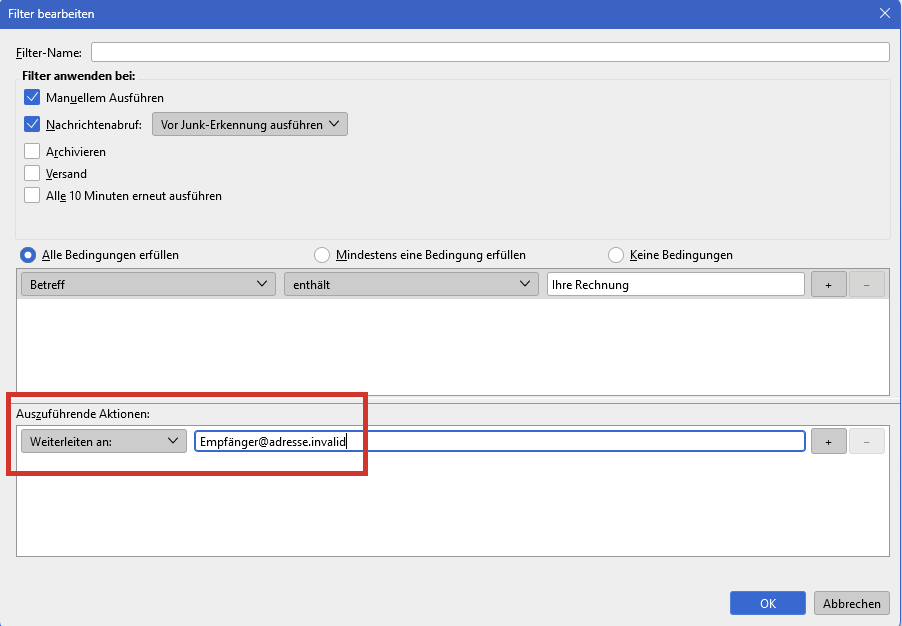902x626 pixels.
Task: Enable Alle 10 Minuten erneut ausführen
Action: coord(32,196)
